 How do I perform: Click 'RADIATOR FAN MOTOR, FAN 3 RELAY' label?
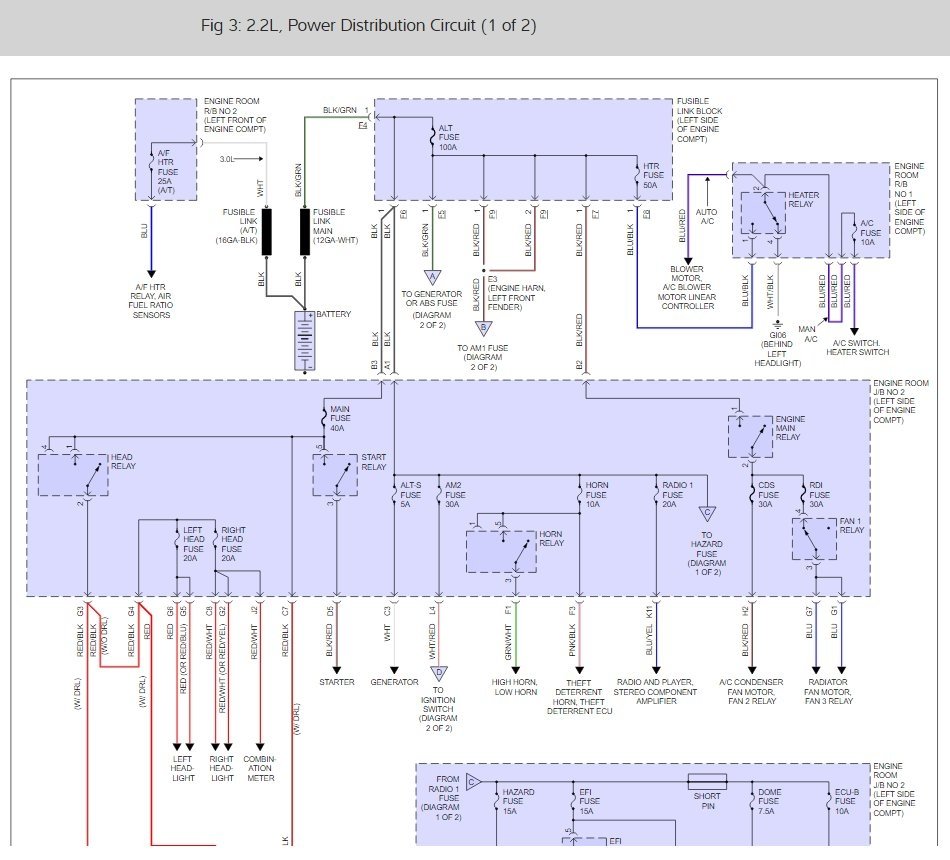coord(828,692)
